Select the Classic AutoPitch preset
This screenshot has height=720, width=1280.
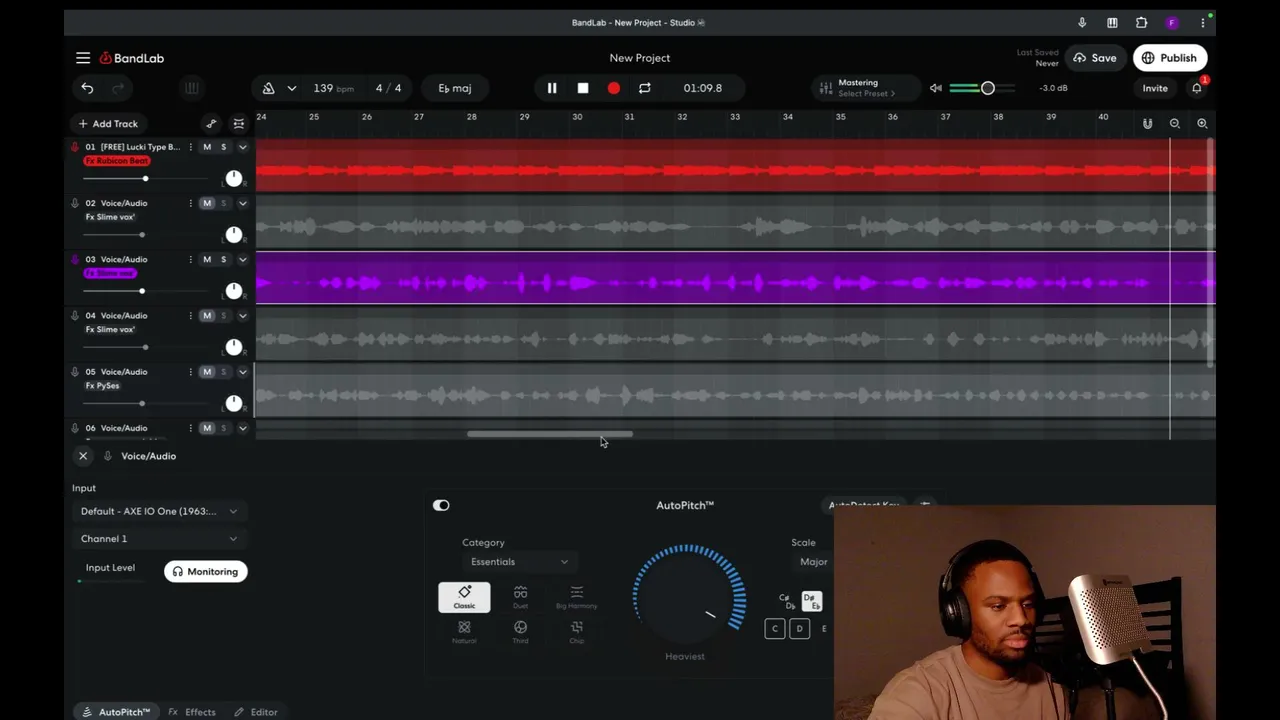(464, 597)
